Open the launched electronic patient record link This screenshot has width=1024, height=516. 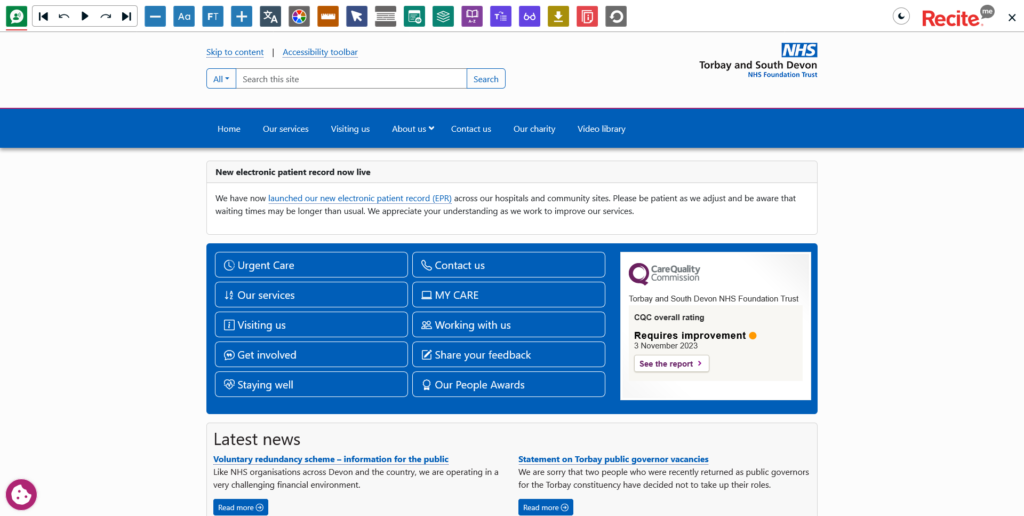pos(360,198)
